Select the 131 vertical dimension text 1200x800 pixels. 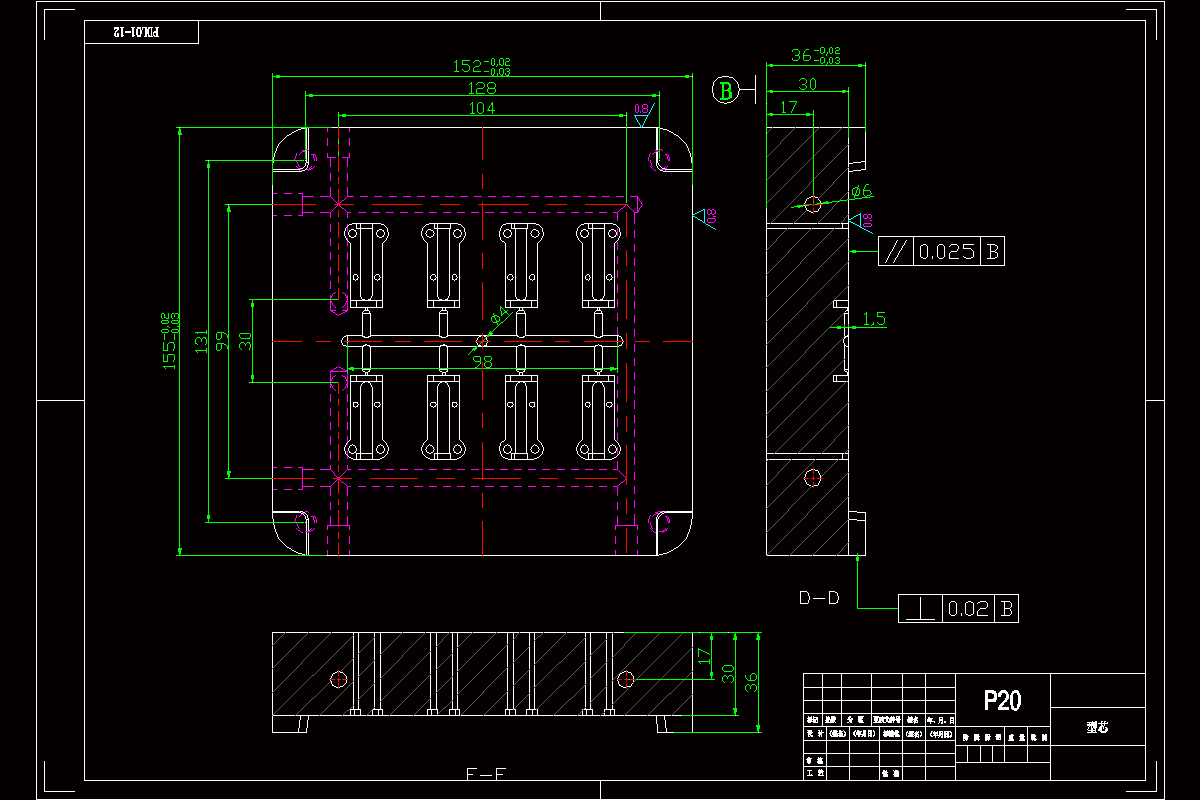(x=200, y=341)
